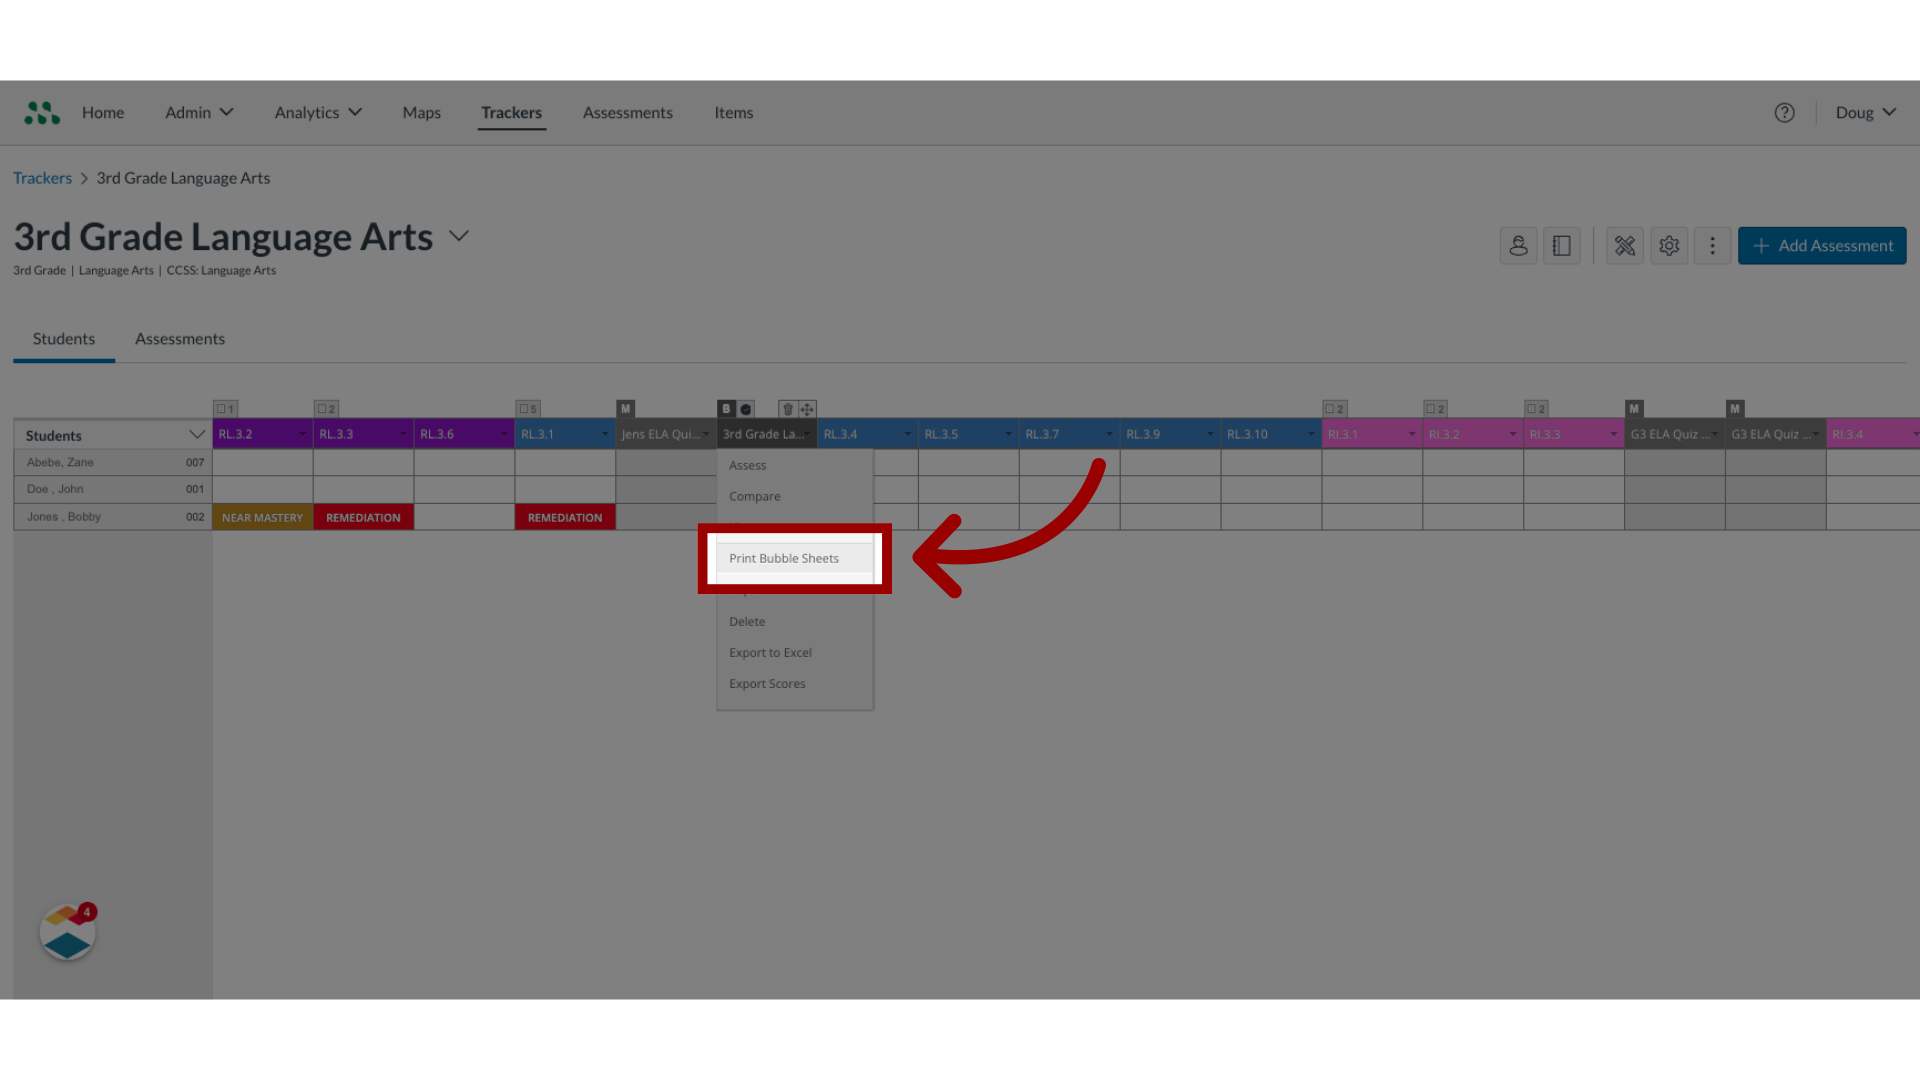
Task: Click the black circle status icon on column
Action: coord(744,407)
